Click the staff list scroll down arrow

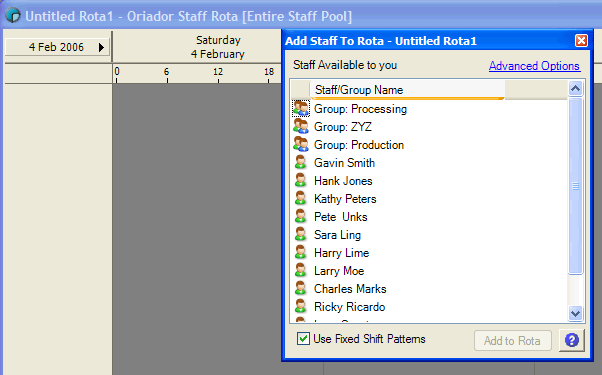click(x=575, y=313)
